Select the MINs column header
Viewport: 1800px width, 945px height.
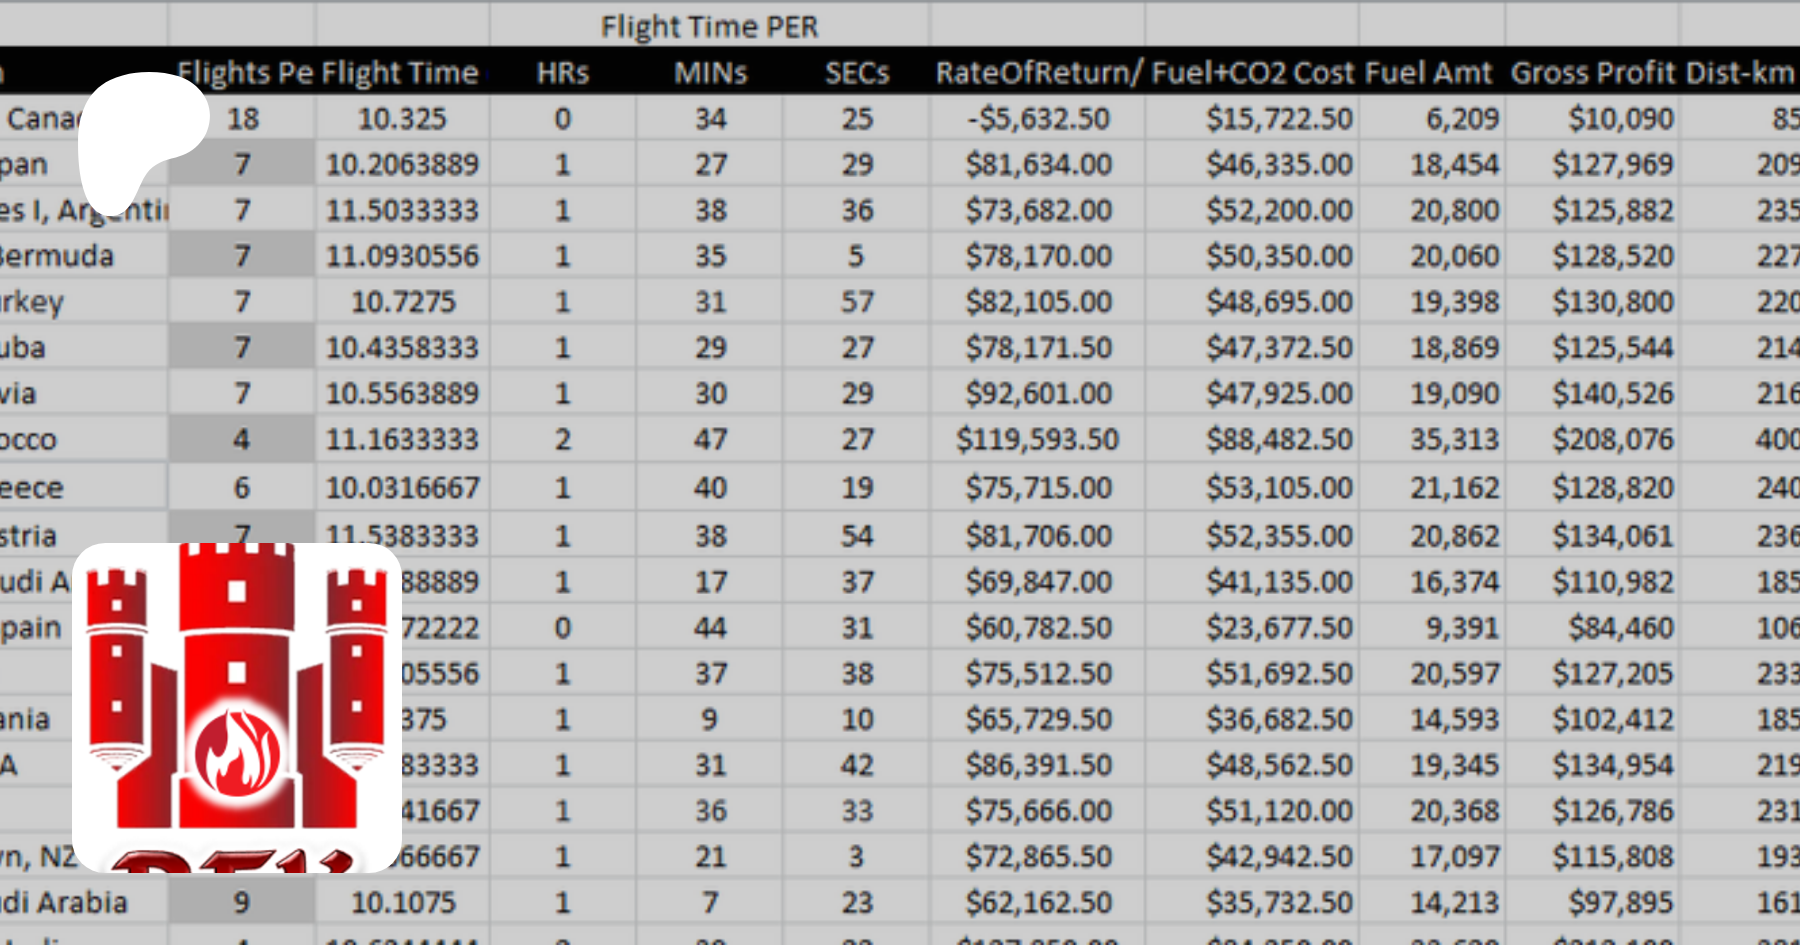[710, 73]
